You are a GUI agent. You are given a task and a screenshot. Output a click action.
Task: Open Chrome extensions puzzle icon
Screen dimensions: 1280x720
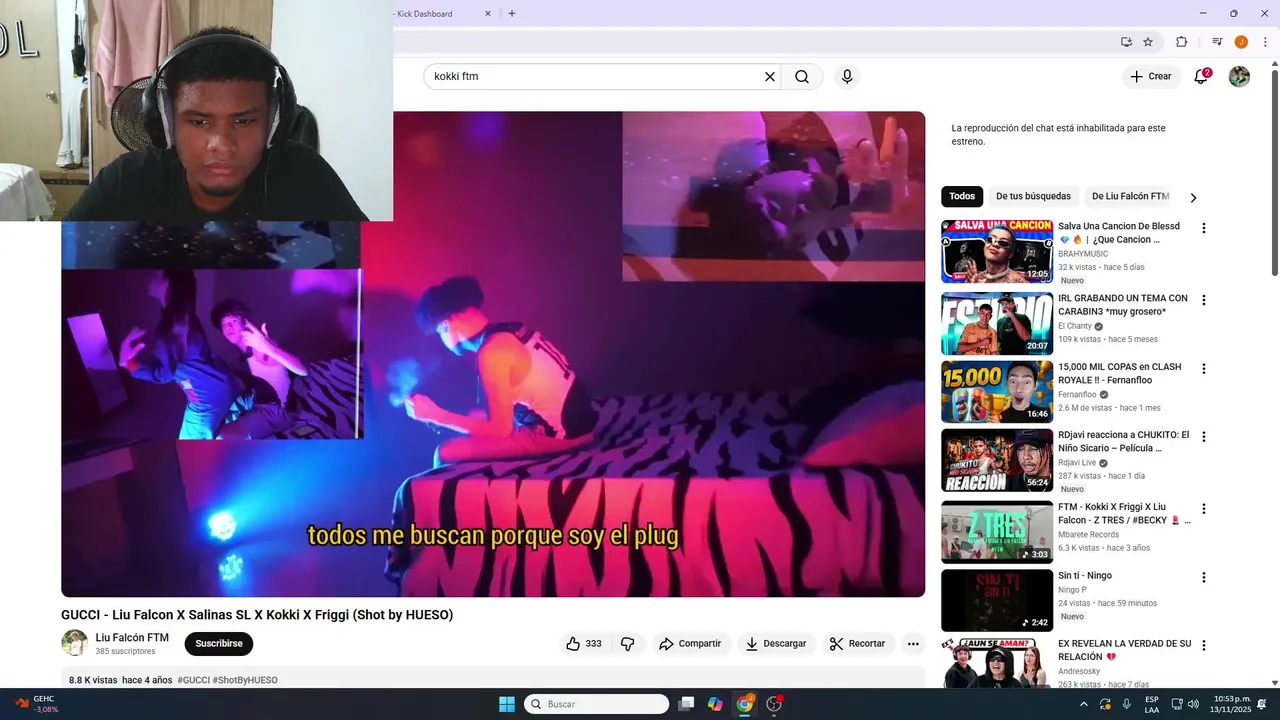[x=1182, y=42]
